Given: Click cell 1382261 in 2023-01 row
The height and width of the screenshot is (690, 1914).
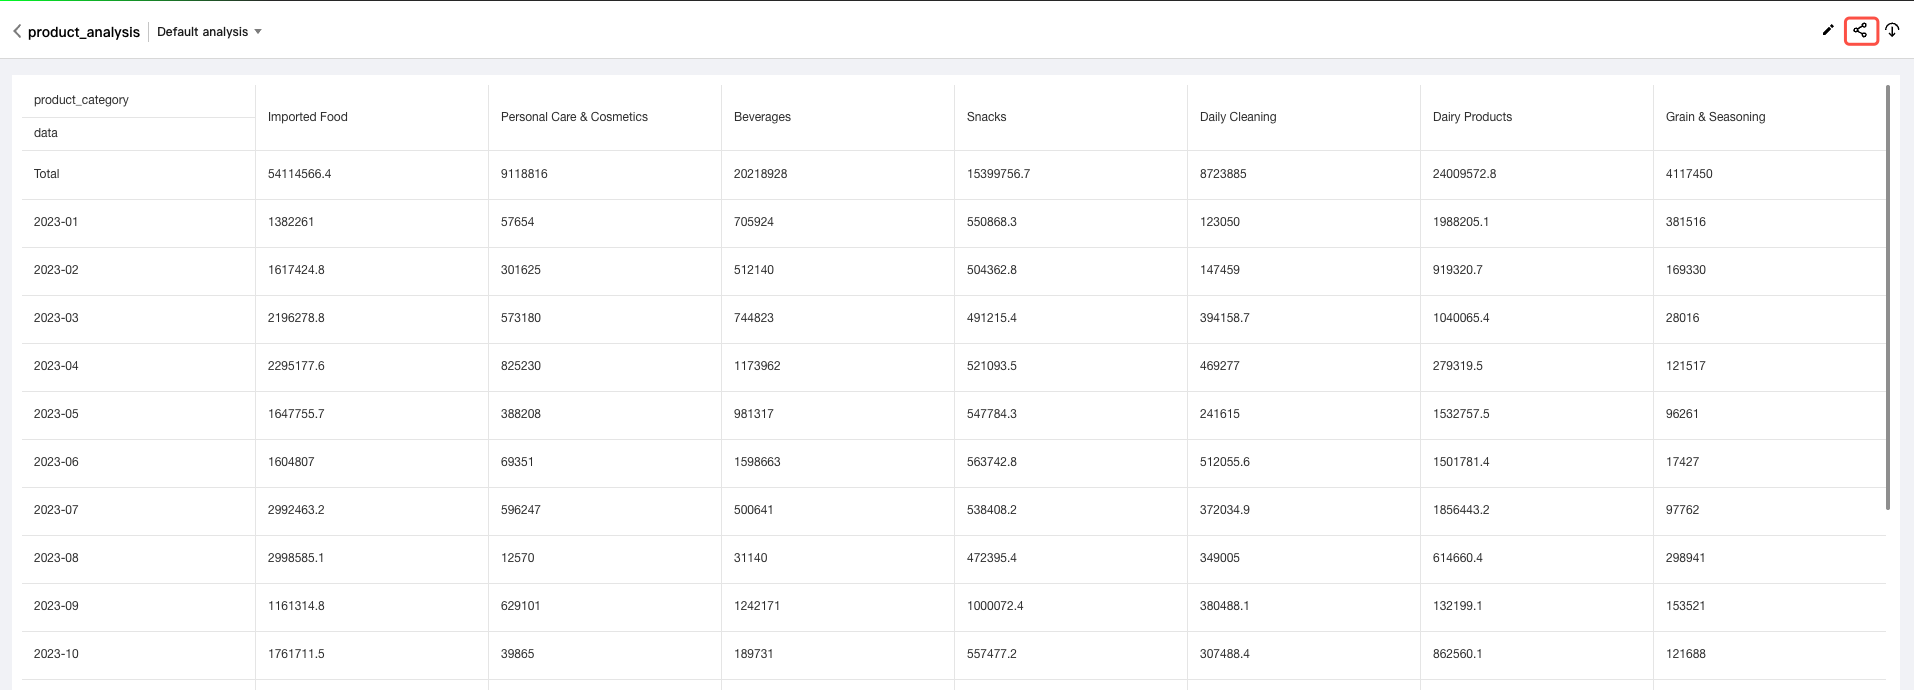Looking at the screenshot, I should pyautogui.click(x=291, y=222).
